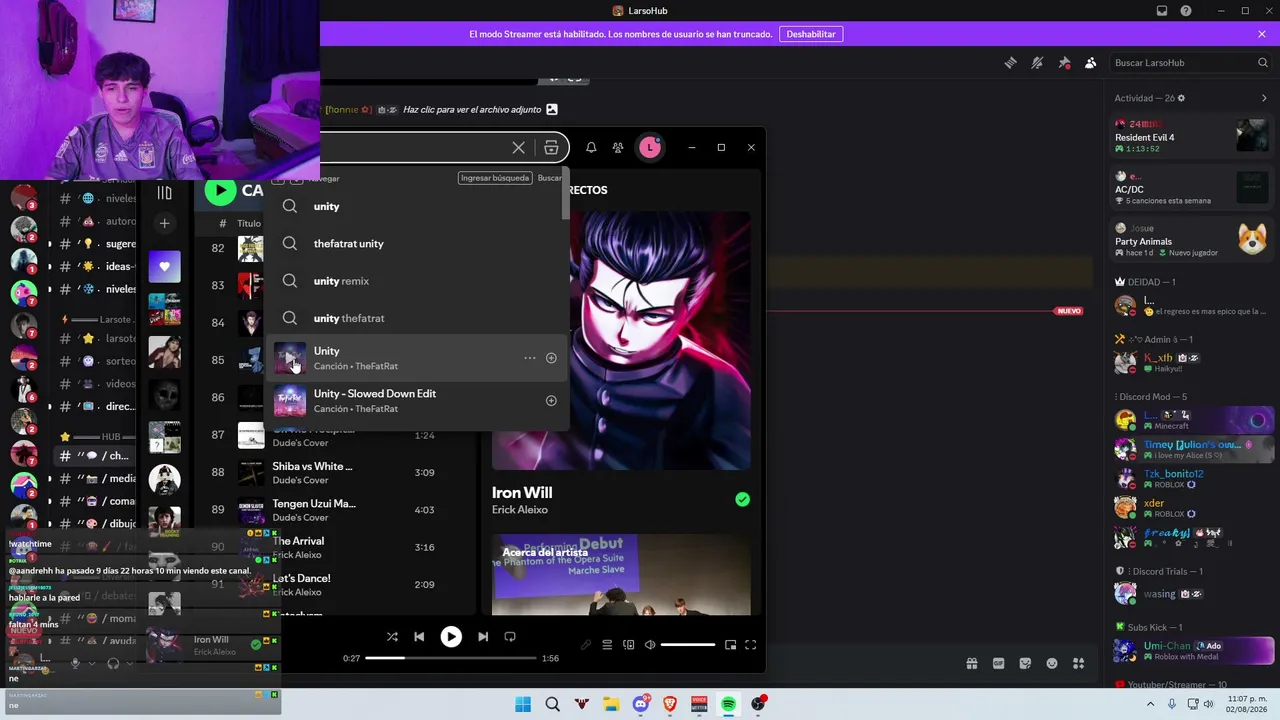
Task: Open the Spotify browse icon beside search
Action: (x=551, y=148)
